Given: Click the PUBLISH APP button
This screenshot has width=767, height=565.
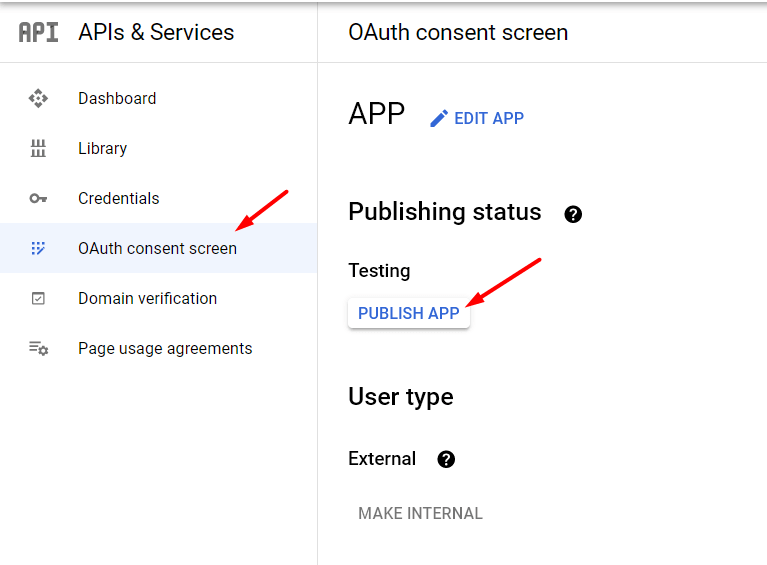Looking at the screenshot, I should pyautogui.click(x=408, y=313).
